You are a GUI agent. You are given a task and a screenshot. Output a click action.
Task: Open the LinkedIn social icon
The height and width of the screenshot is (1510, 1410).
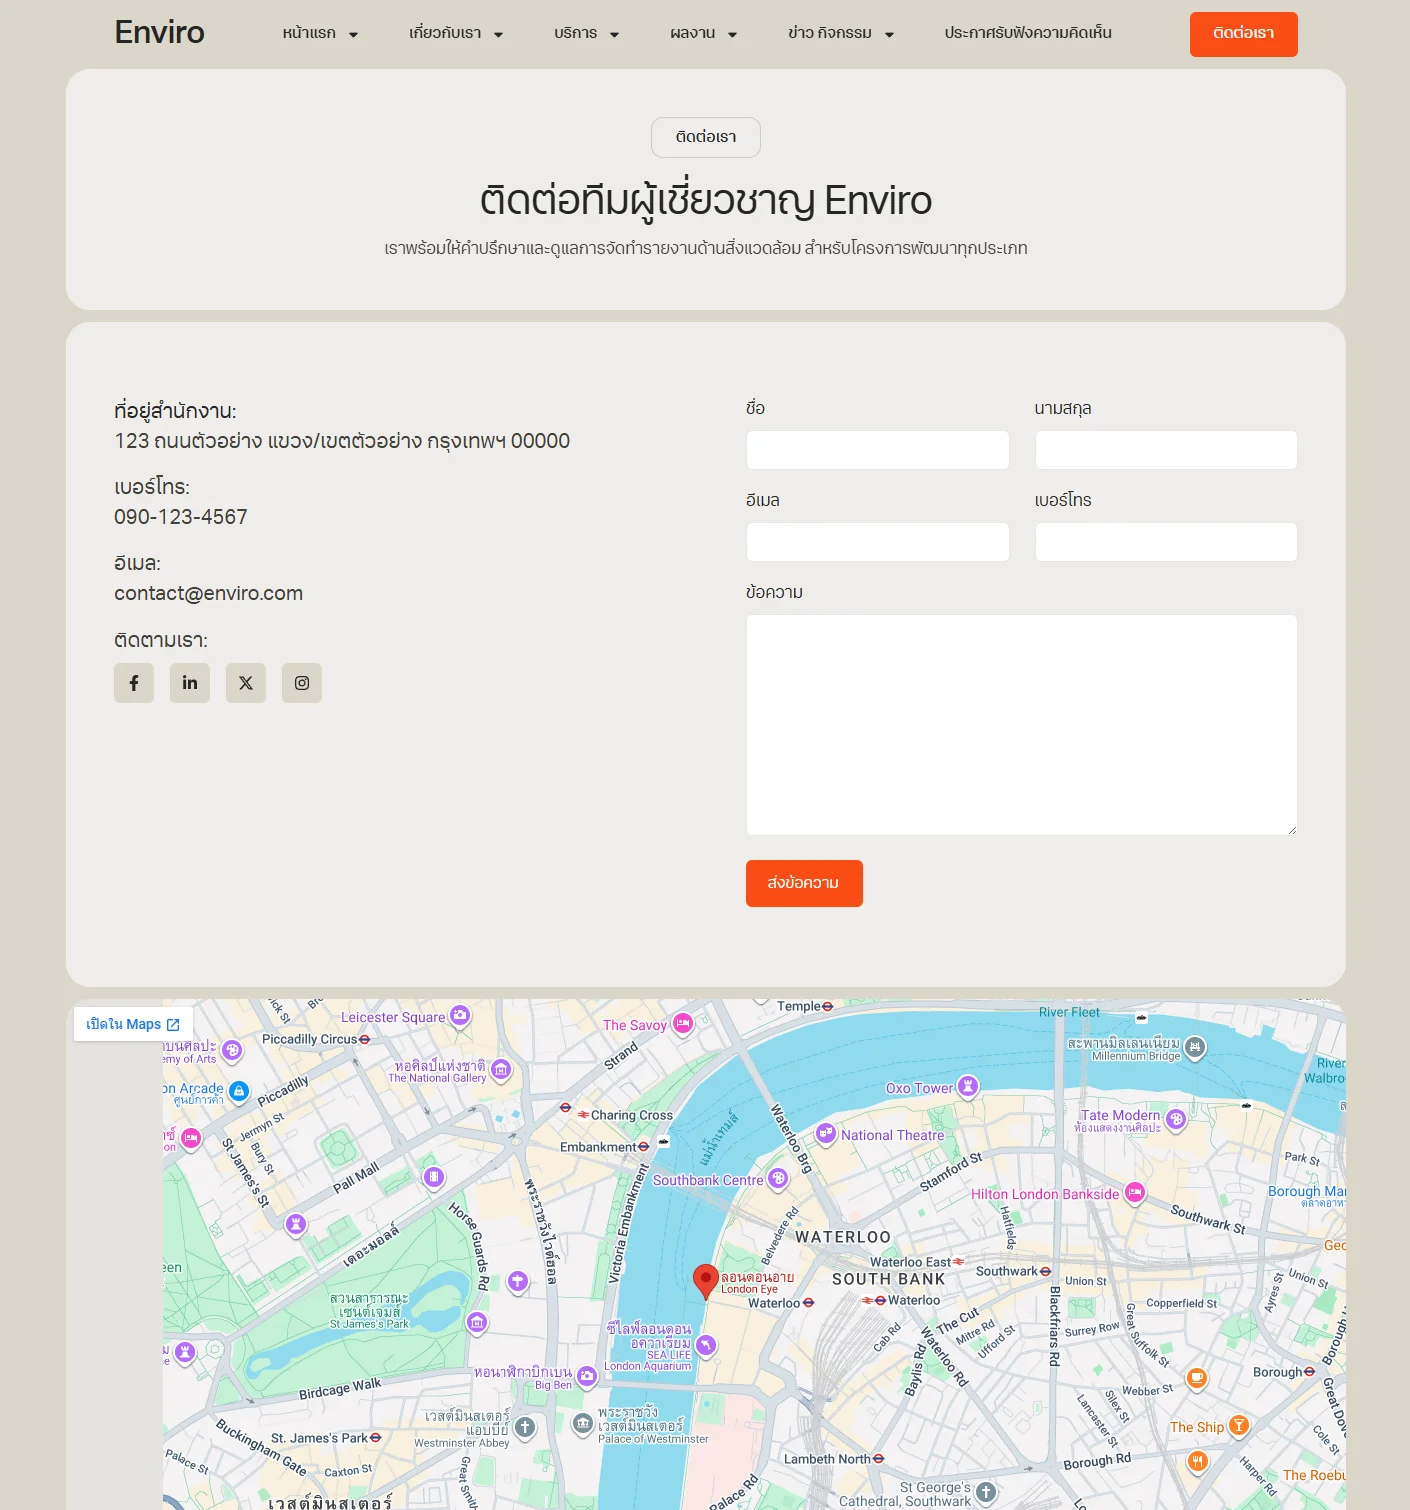190,683
